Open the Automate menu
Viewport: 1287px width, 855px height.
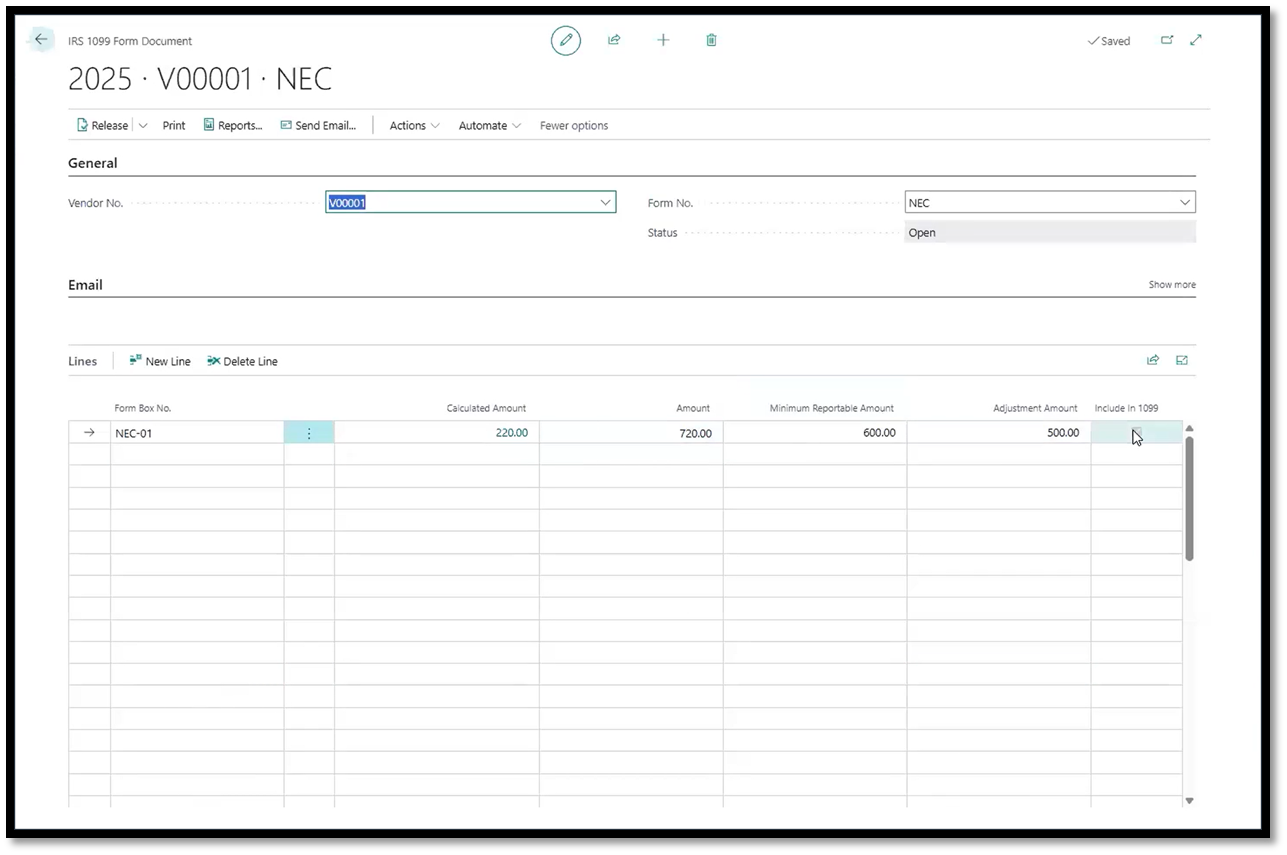click(488, 125)
